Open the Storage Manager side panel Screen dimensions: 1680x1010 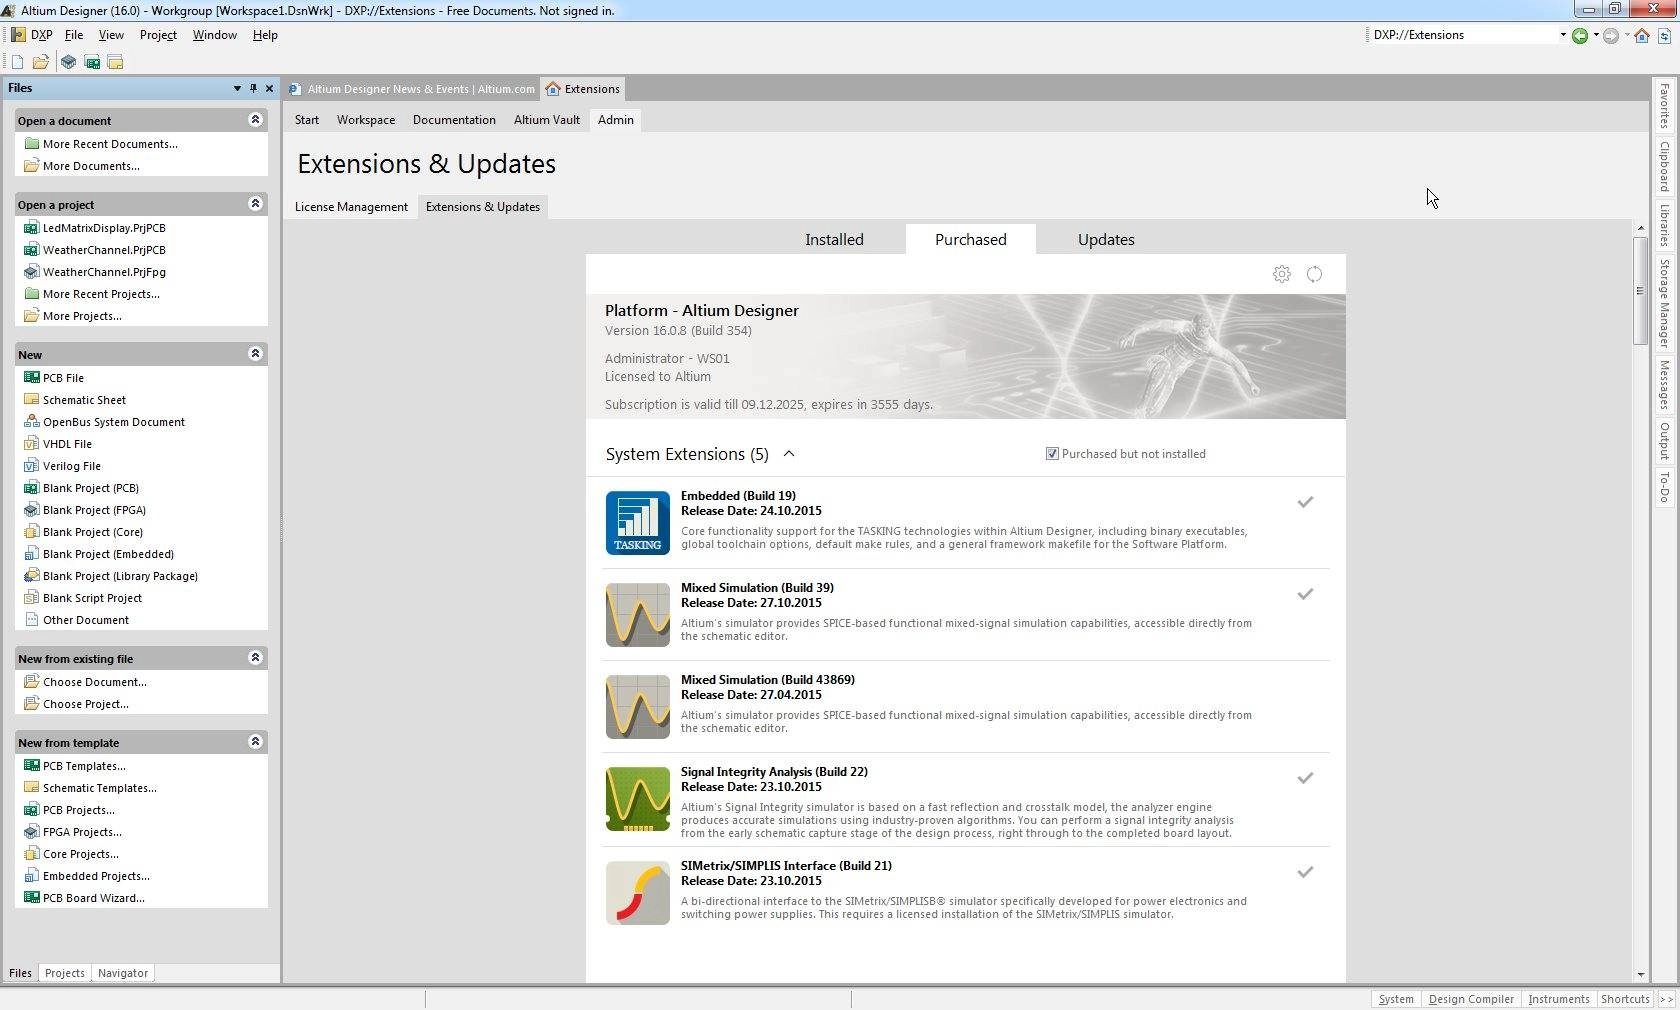(x=1664, y=303)
